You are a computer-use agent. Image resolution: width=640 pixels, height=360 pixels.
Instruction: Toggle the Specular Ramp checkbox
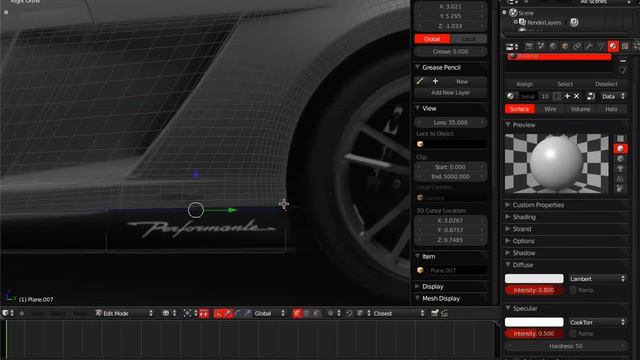pos(573,333)
